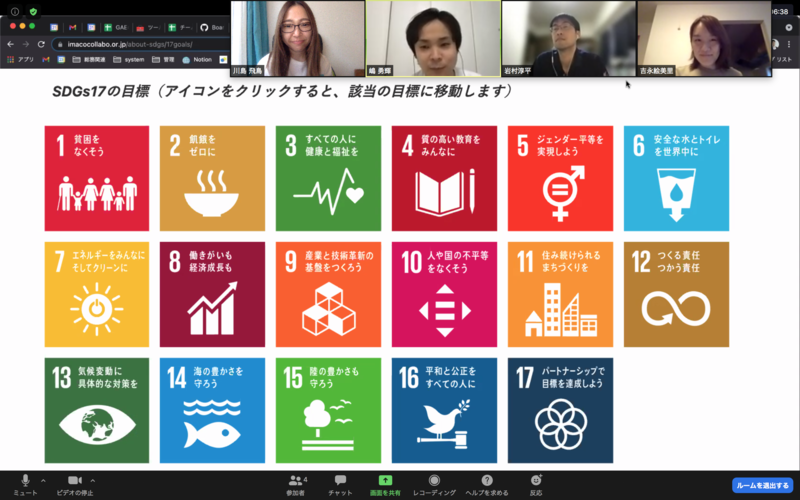Open goal 15 陸の豊かさも守ろう tile
This screenshot has height=500, width=800.
(329, 411)
